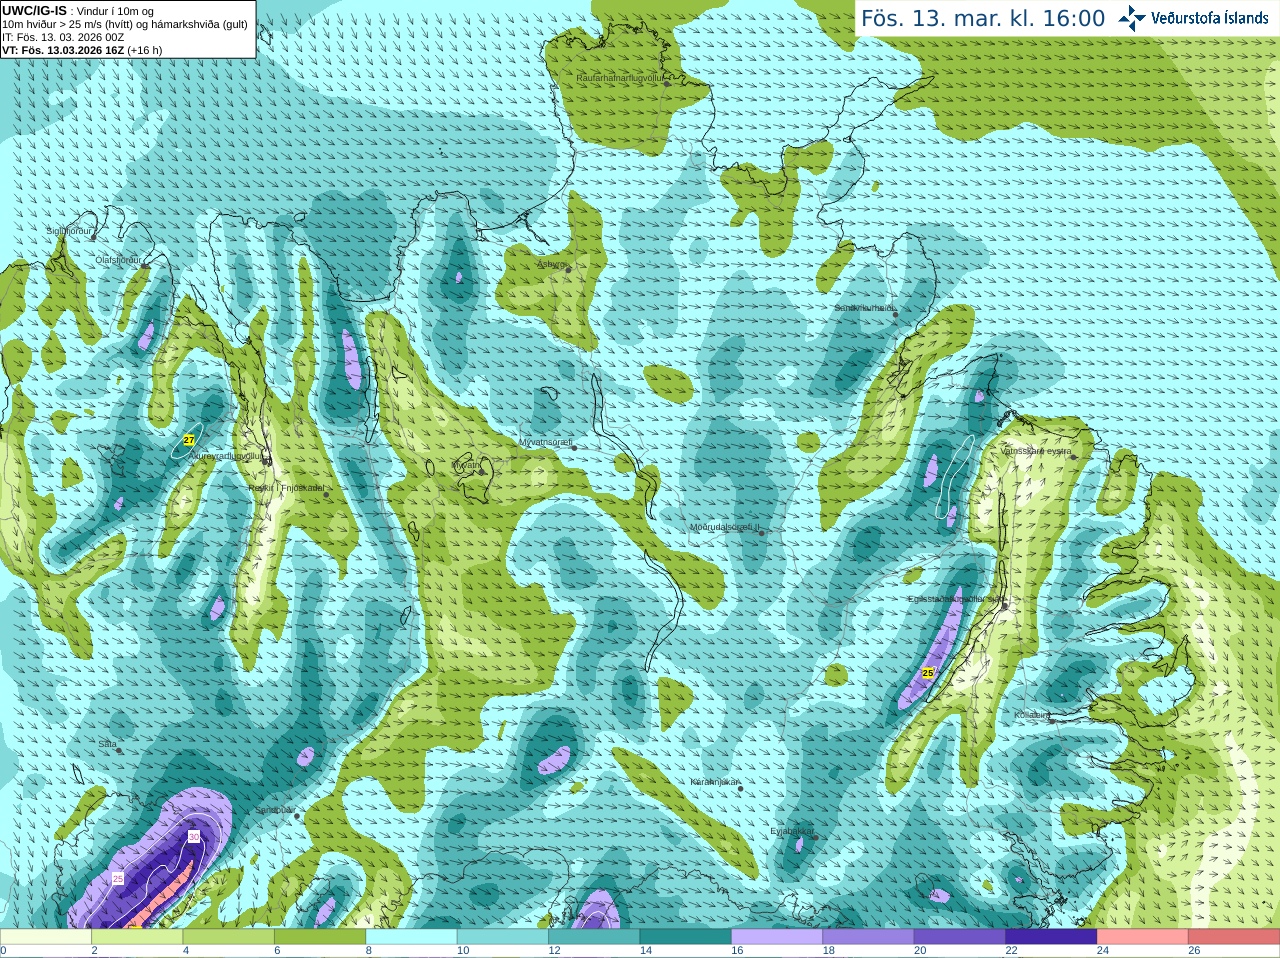Click the Sandbúðir station dot

(296, 816)
